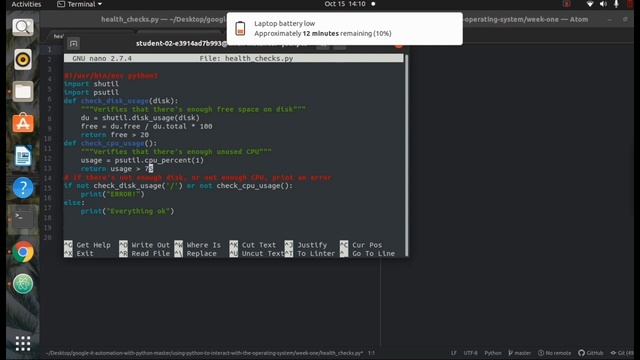This screenshot has width=640, height=360.
Task: Click LF line ending in status bar
Action: [x=453, y=353]
